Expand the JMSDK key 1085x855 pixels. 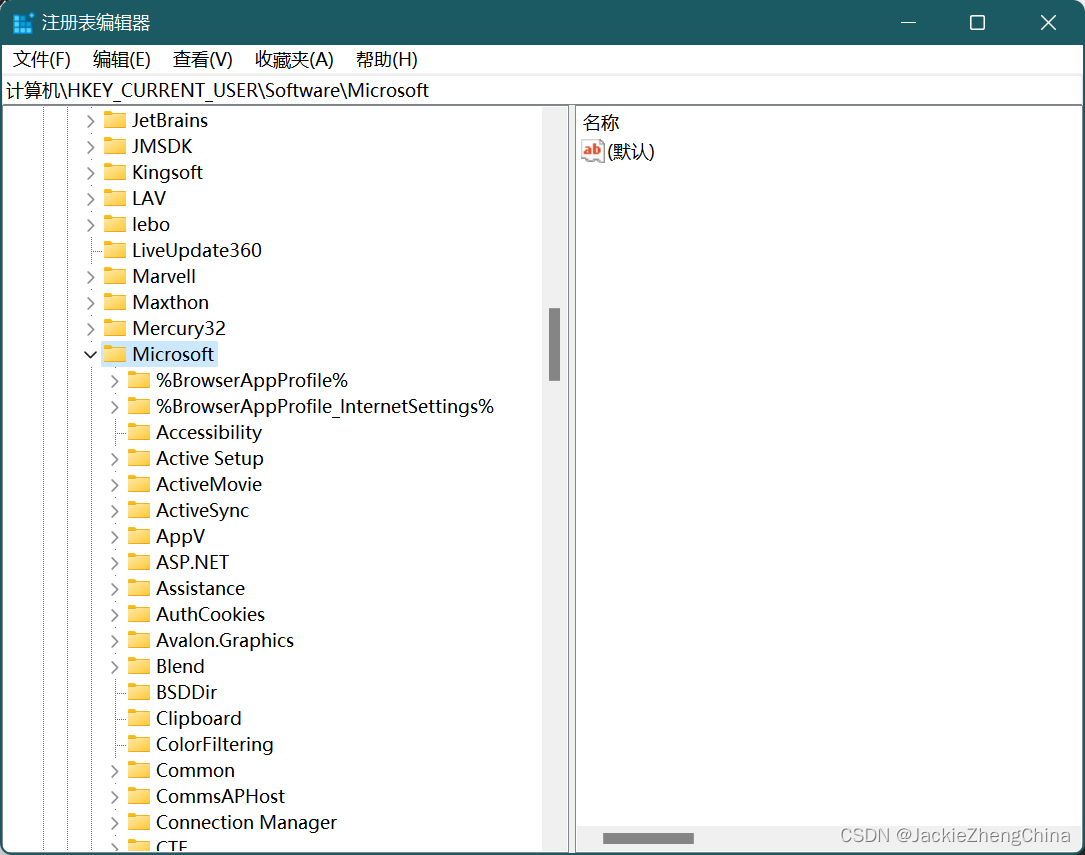coord(91,147)
